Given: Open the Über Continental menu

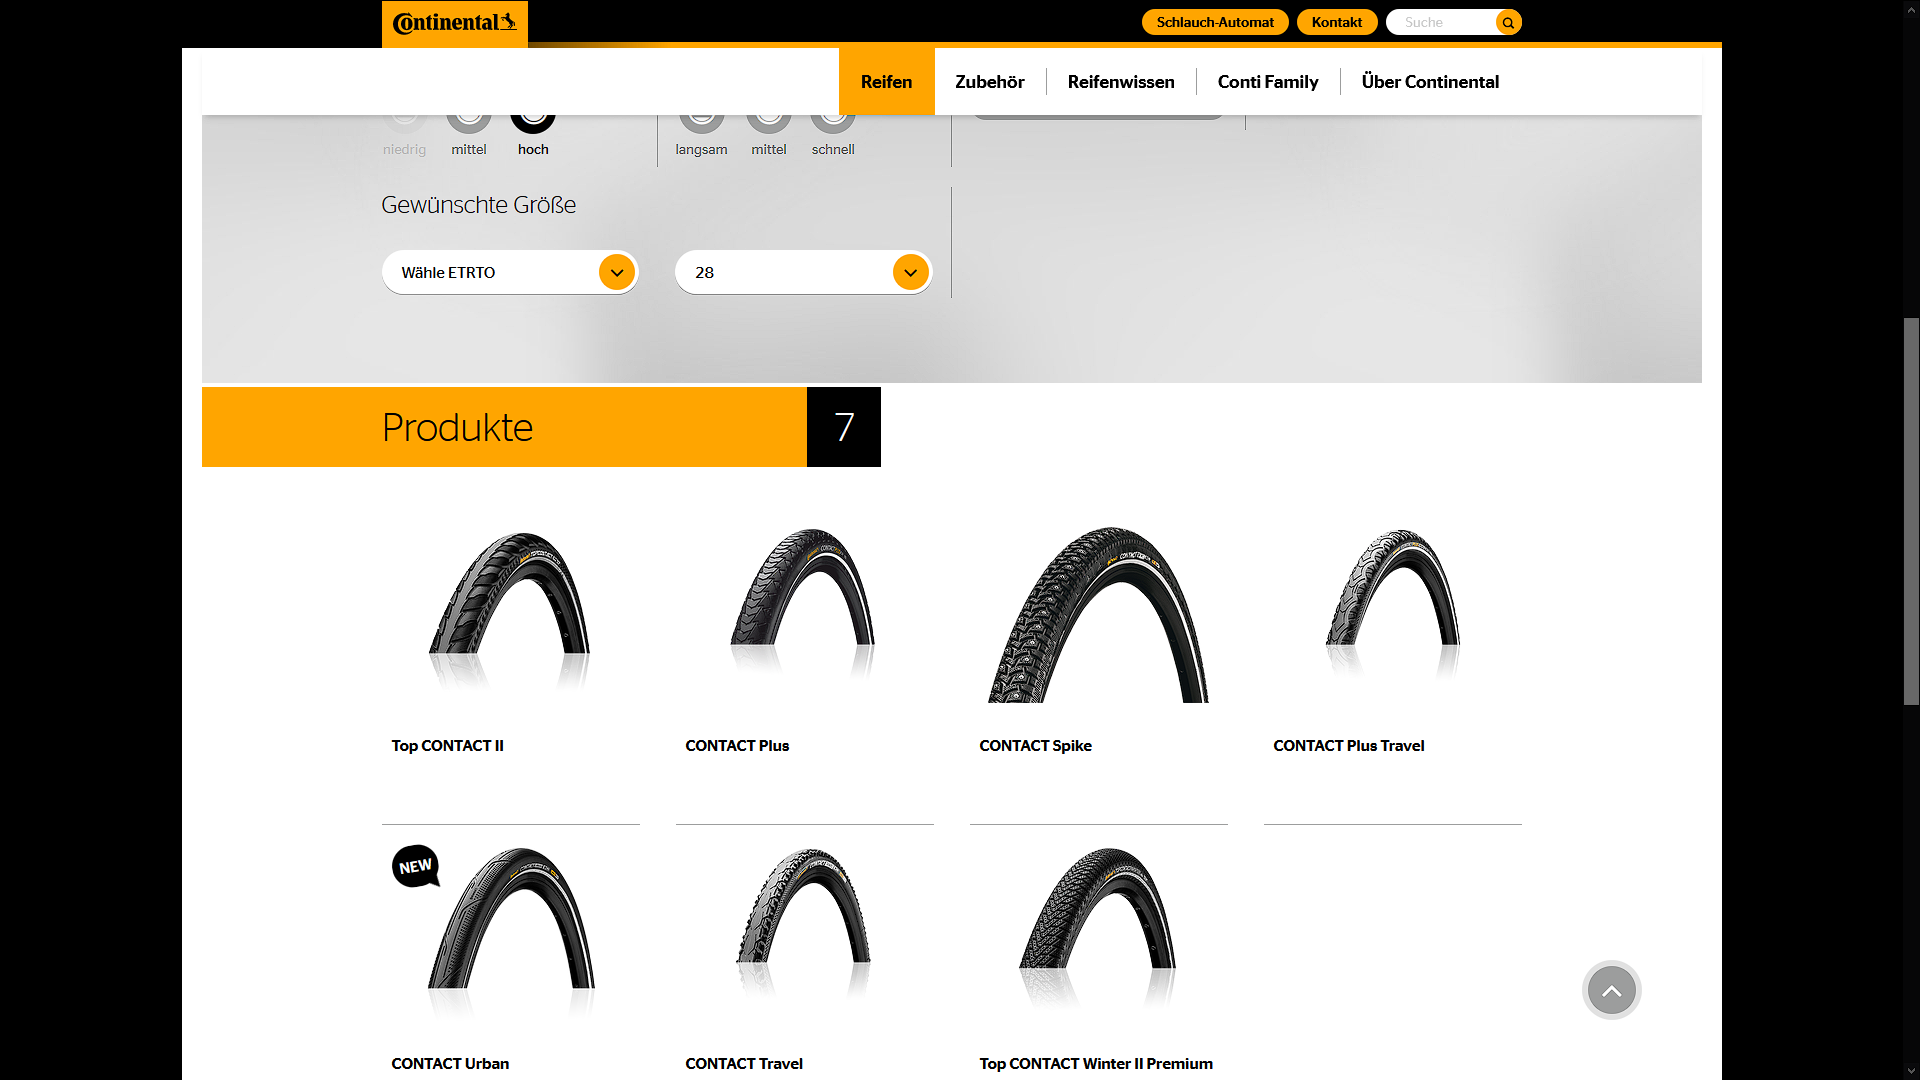Looking at the screenshot, I should 1430,82.
